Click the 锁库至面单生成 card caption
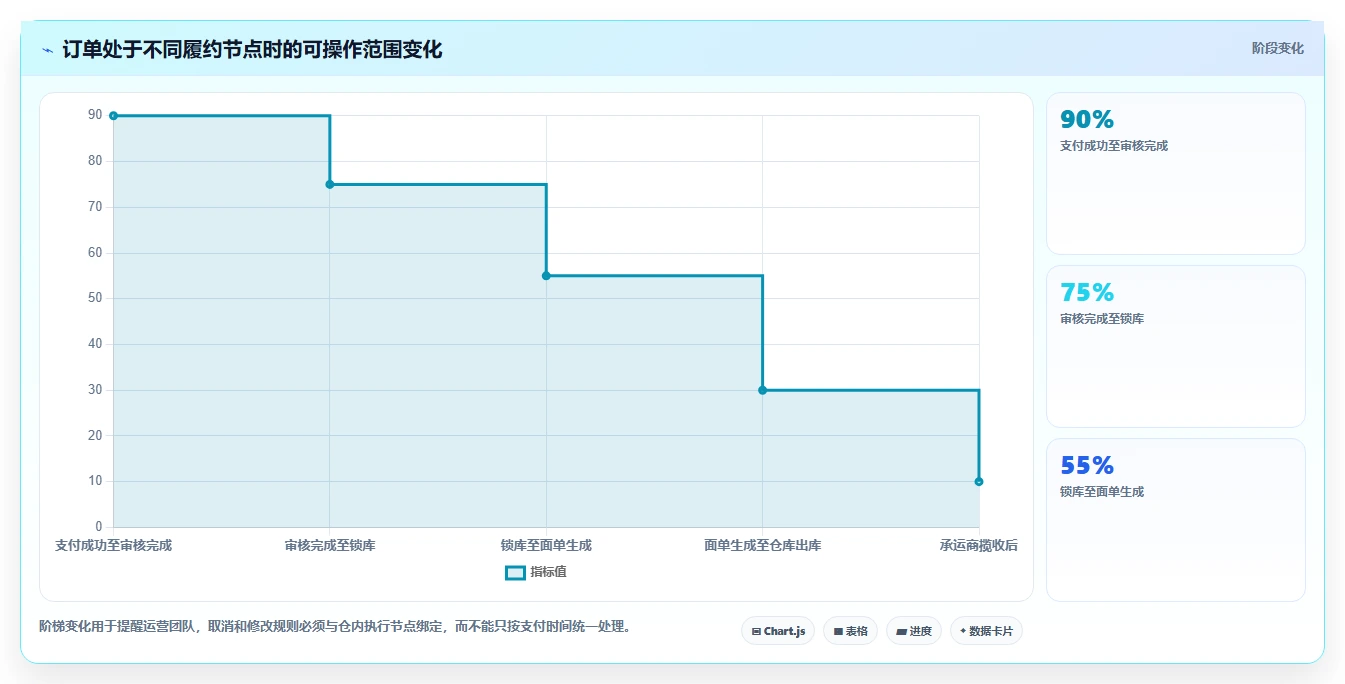The width and height of the screenshot is (1345, 684). click(1102, 492)
